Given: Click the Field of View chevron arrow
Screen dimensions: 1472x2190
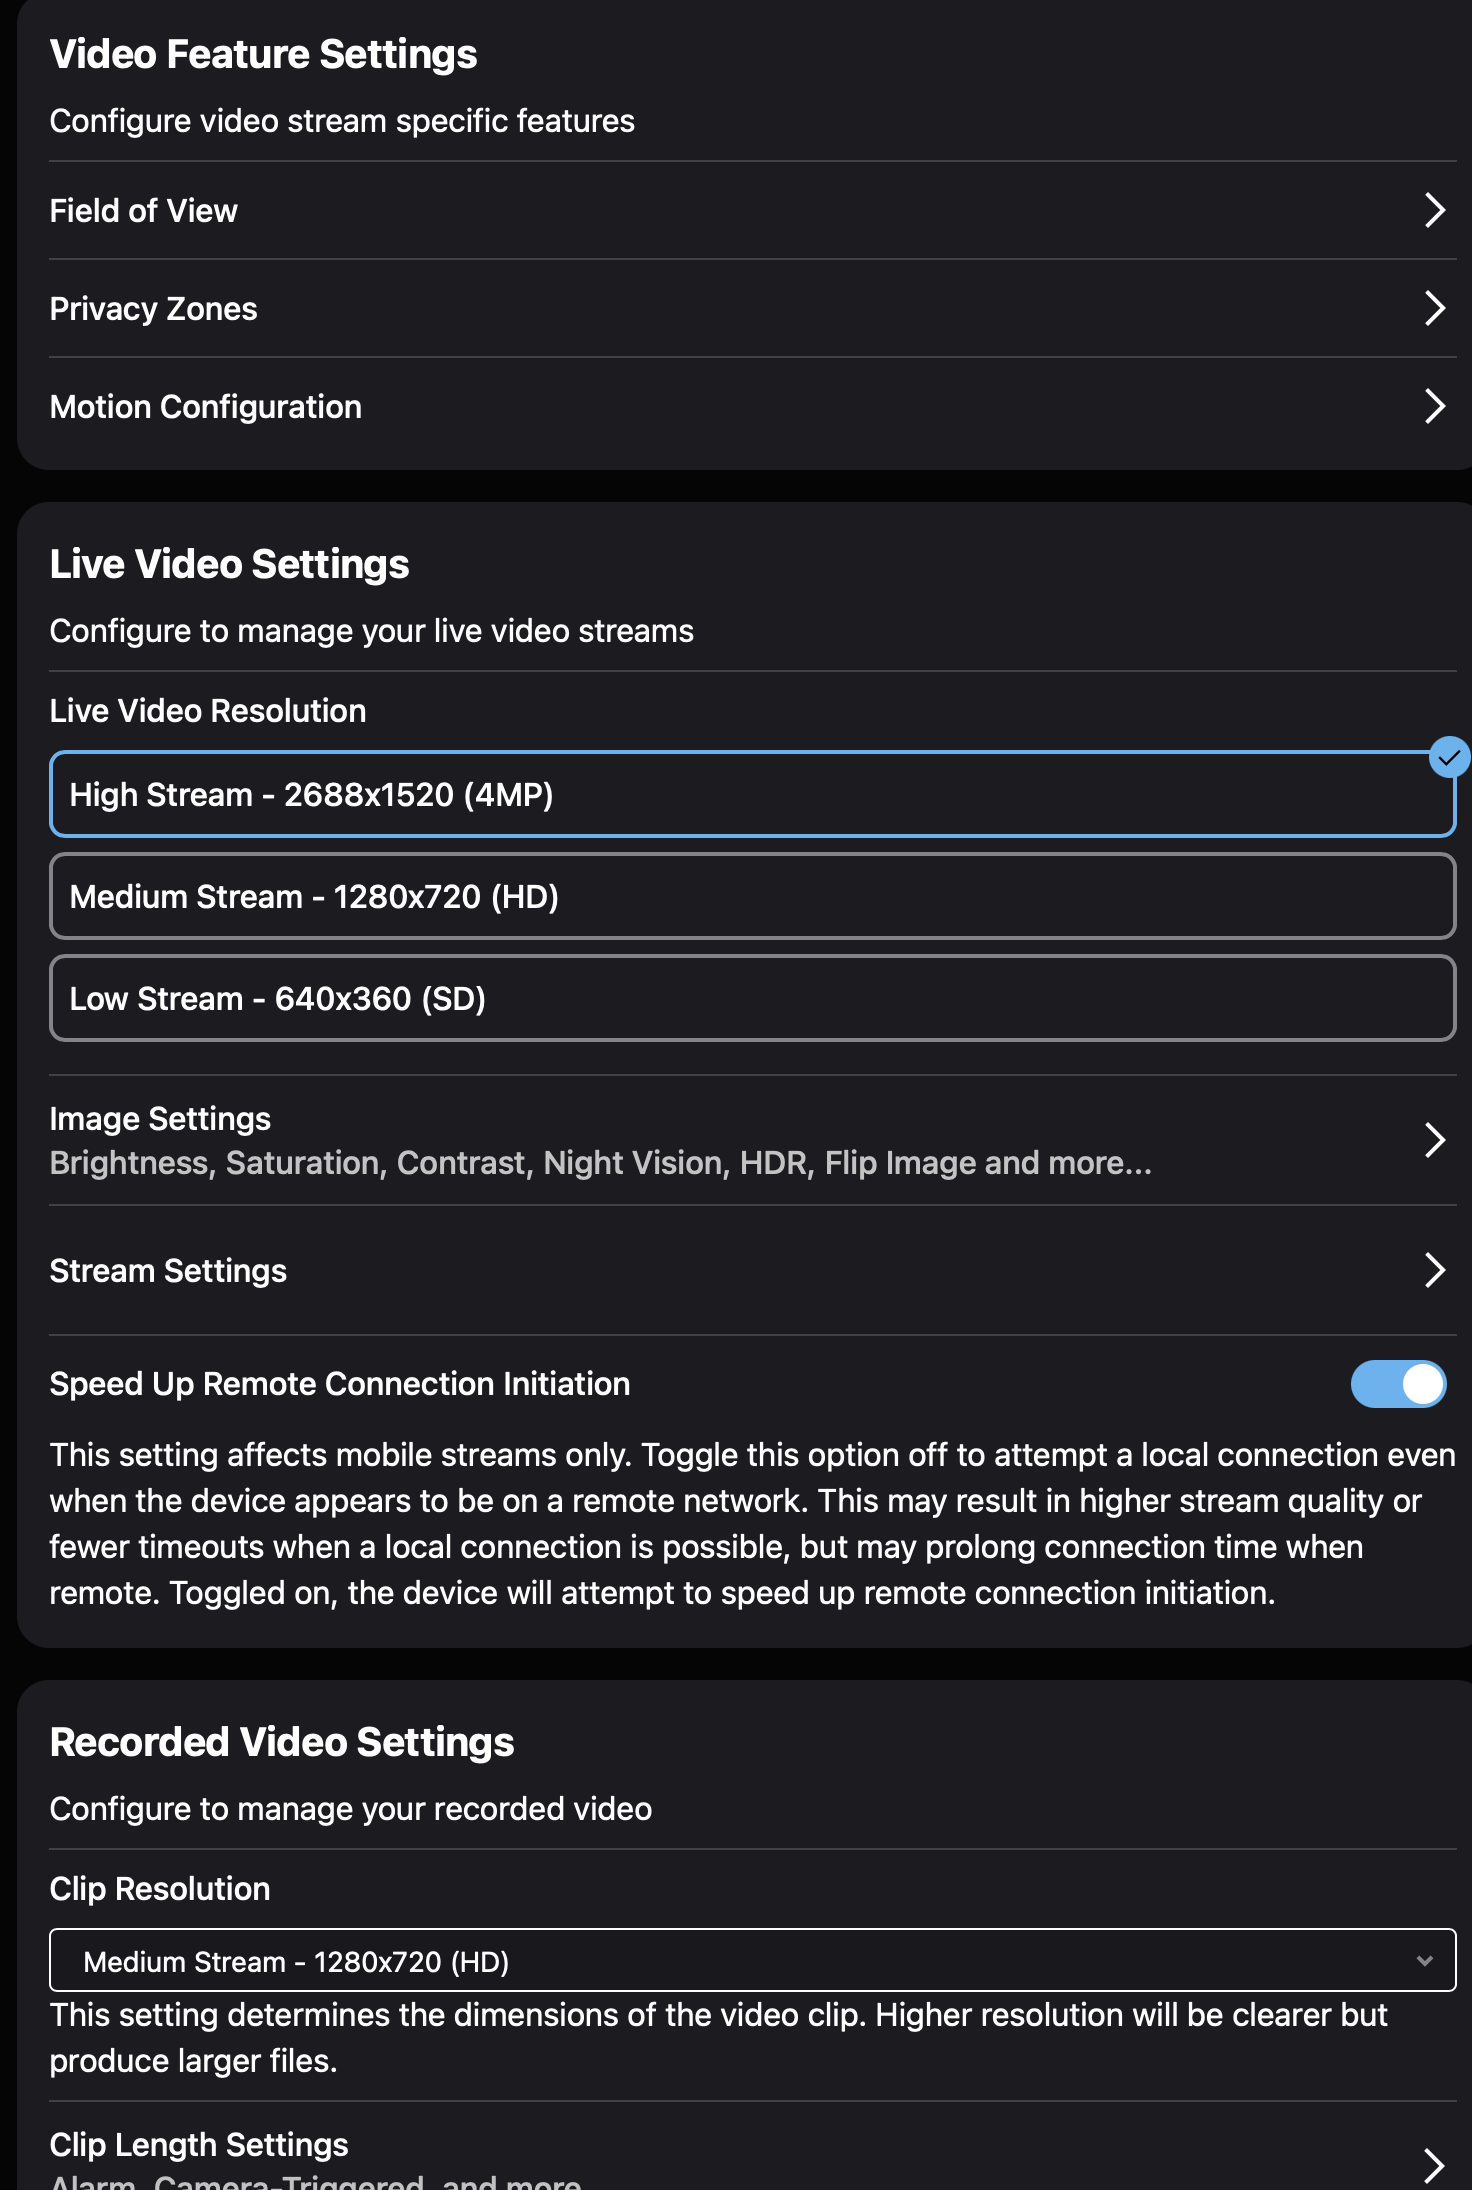Looking at the screenshot, I should click(x=1434, y=211).
